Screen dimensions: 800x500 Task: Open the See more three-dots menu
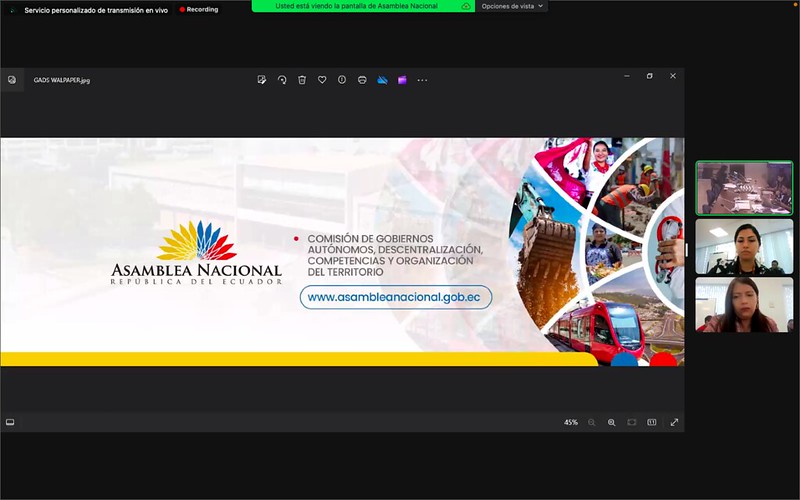(422, 80)
